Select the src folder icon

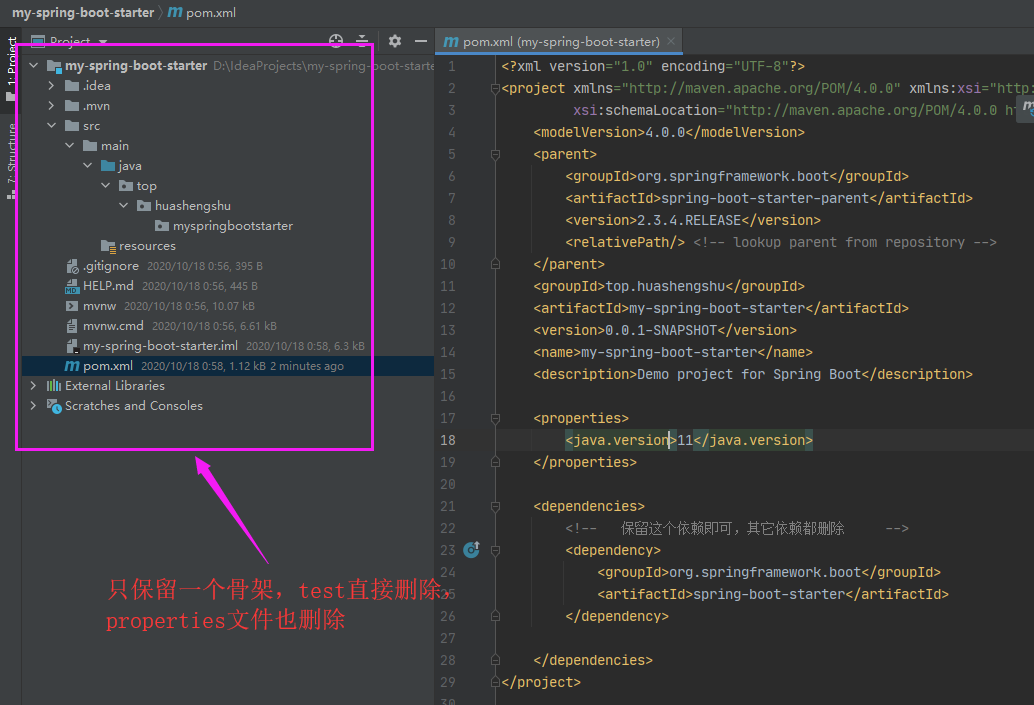click(x=72, y=125)
